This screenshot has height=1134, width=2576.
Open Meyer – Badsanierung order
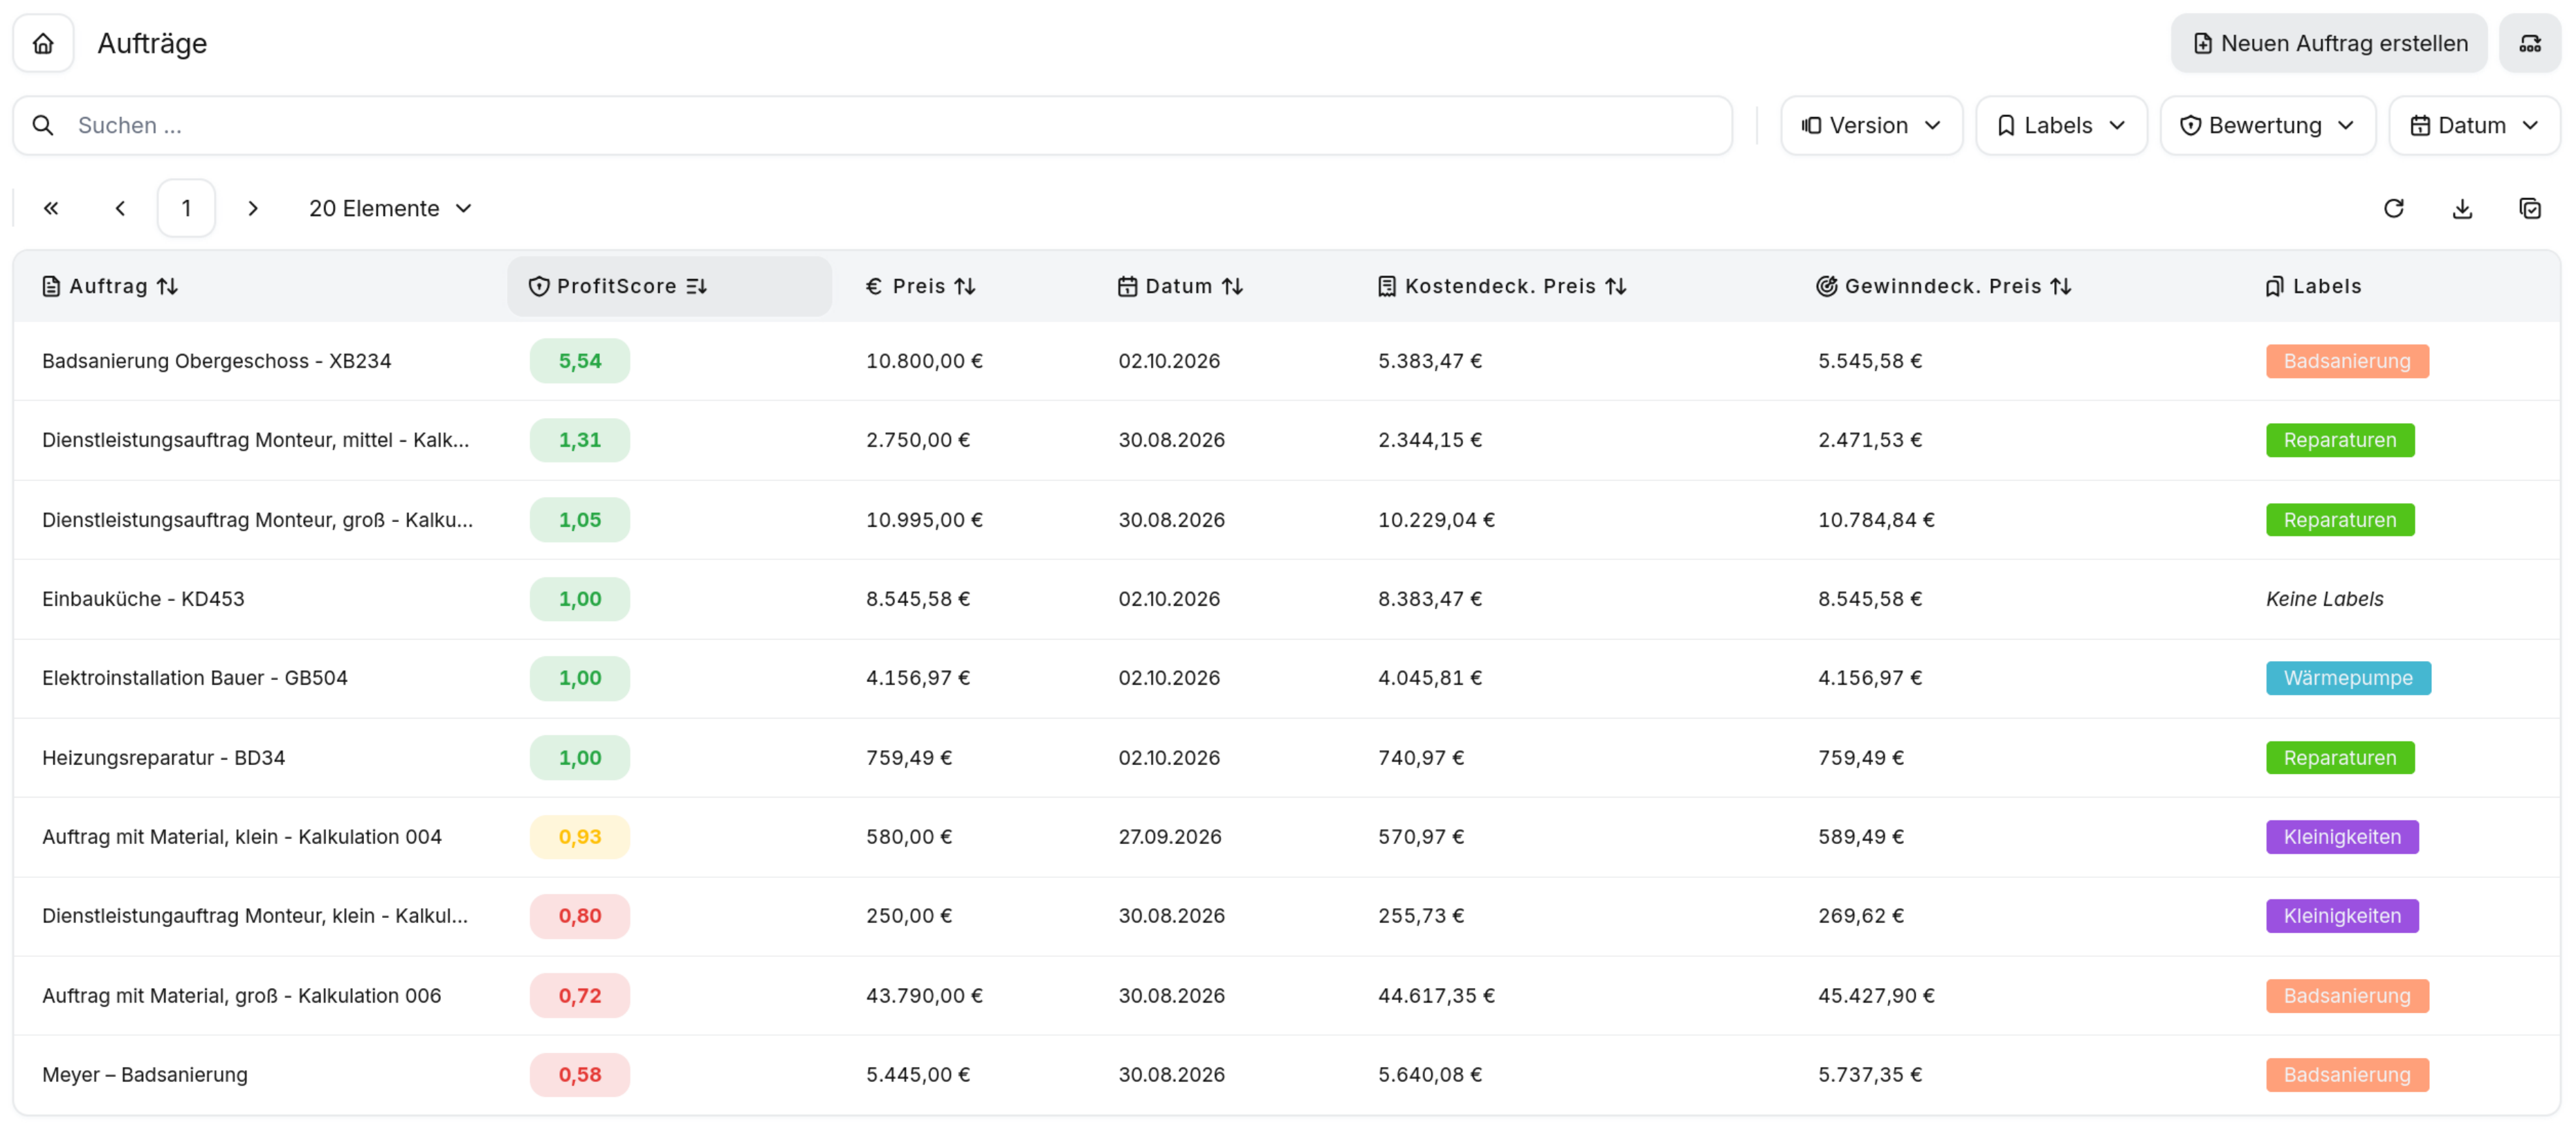pos(145,1075)
